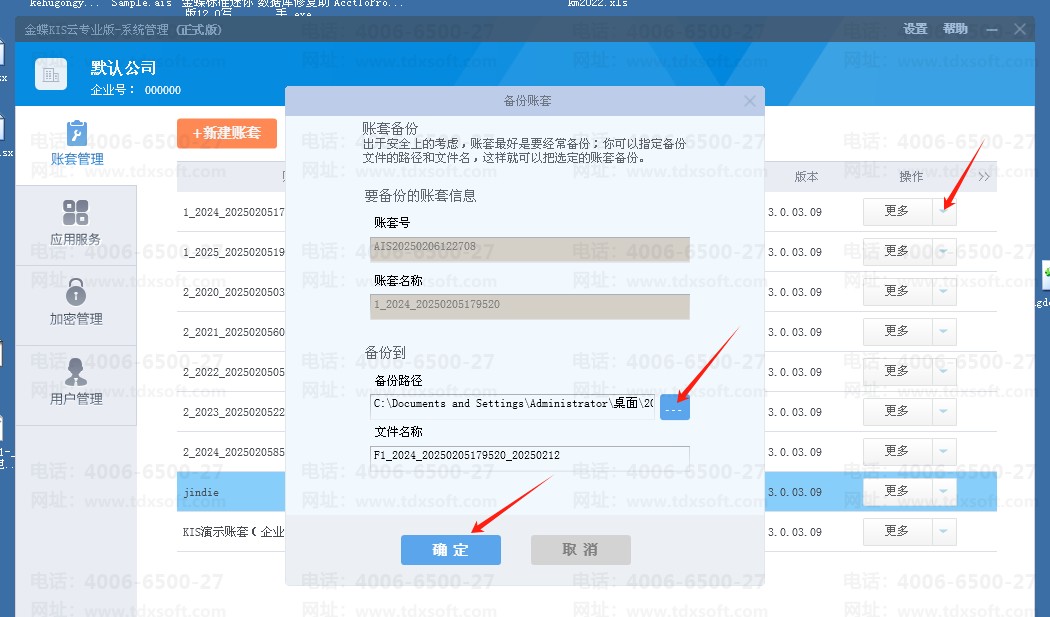This screenshot has height=617, width=1050.
Task: Click 更多 for the KIS演示账套 row
Action: (897, 532)
